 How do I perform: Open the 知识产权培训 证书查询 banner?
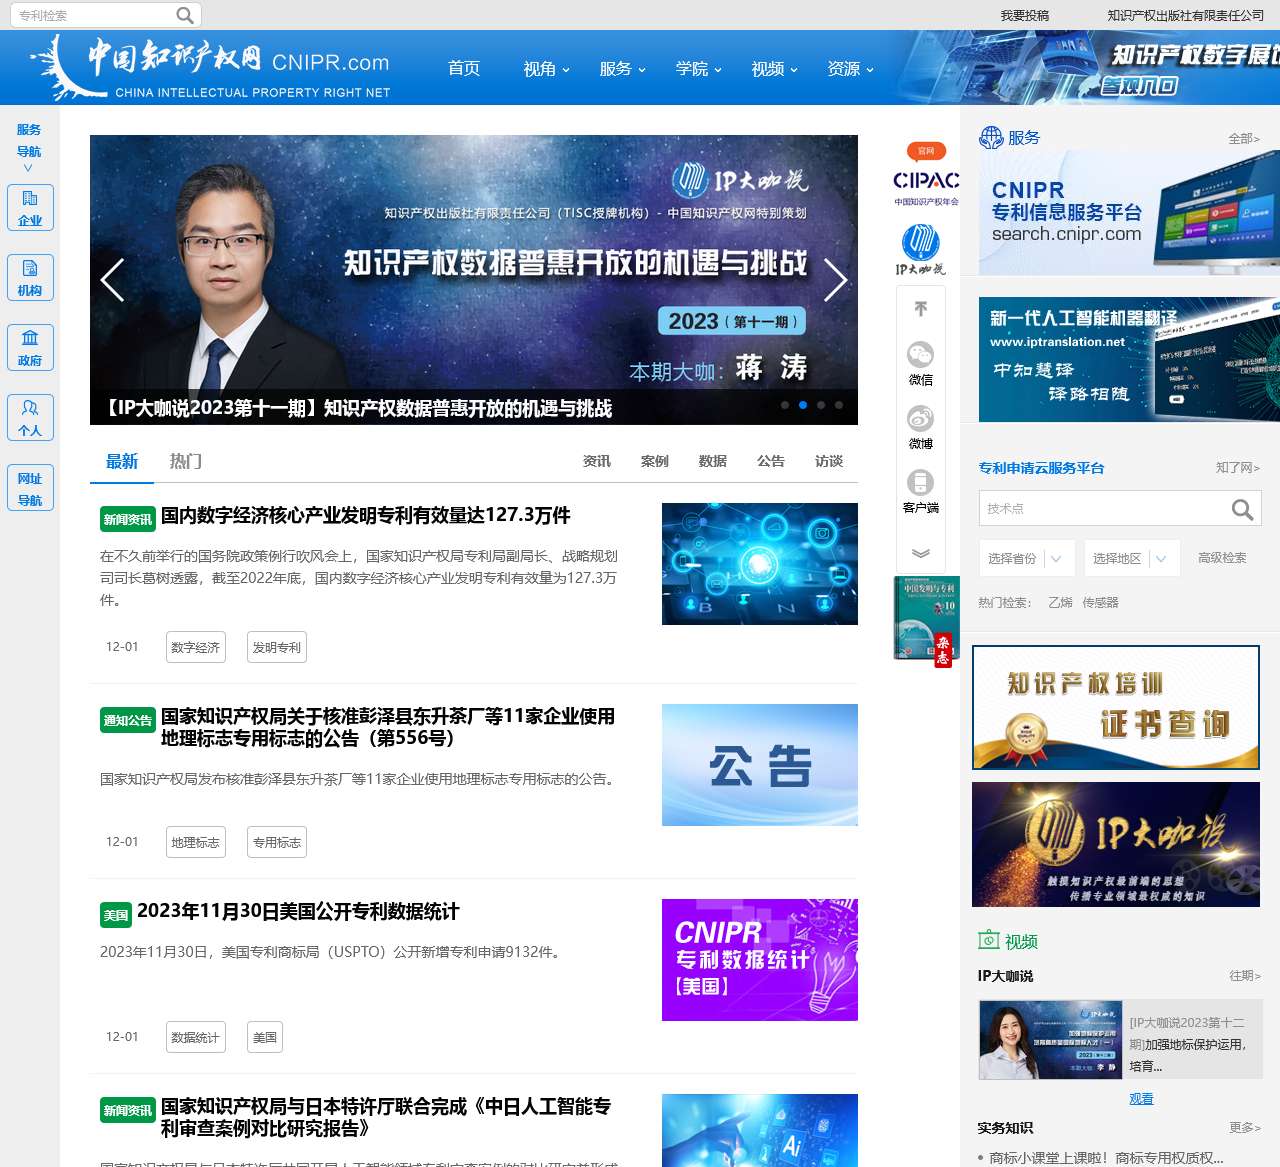1116,707
